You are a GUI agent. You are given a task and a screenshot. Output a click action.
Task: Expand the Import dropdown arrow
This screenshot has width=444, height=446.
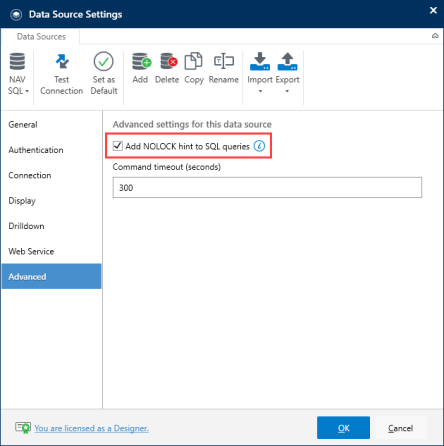point(260,91)
